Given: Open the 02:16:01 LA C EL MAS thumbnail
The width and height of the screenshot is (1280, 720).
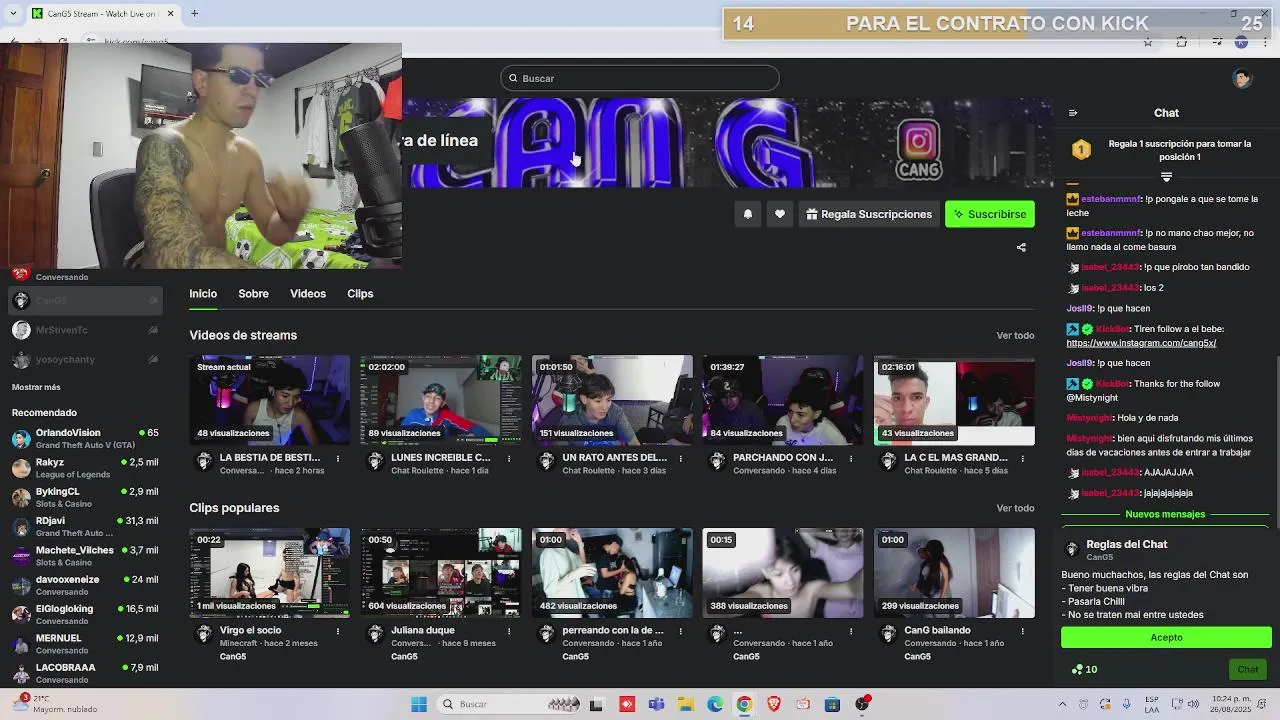Looking at the screenshot, I should click(954, 400).
